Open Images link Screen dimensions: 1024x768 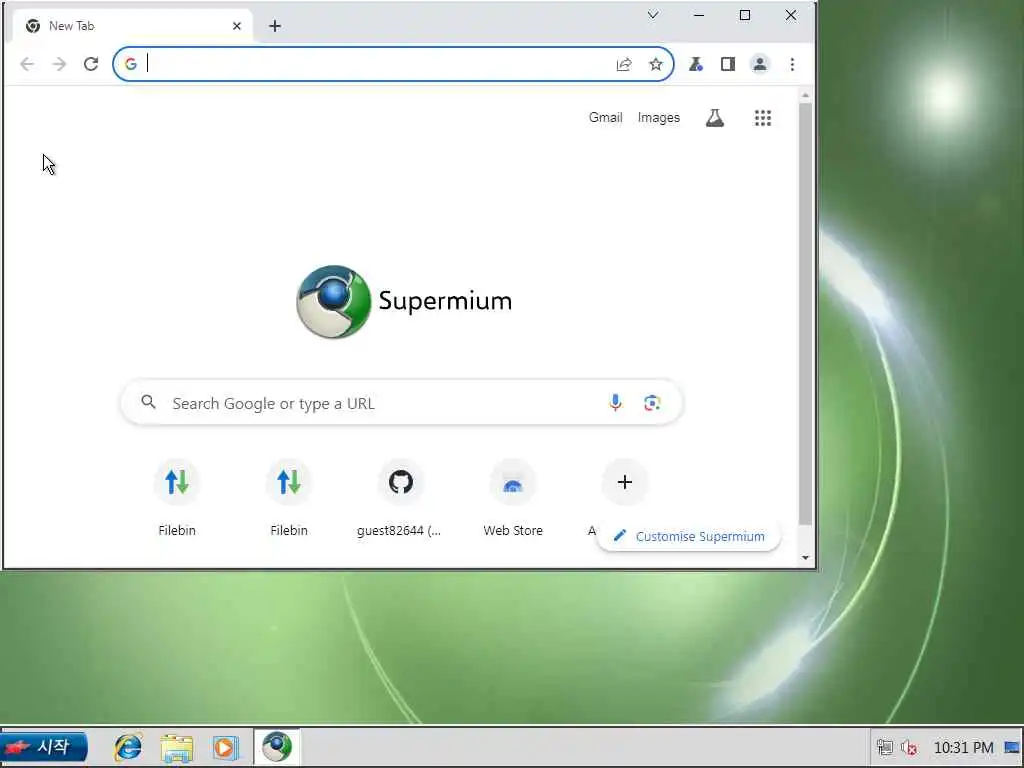coord(658,118)
